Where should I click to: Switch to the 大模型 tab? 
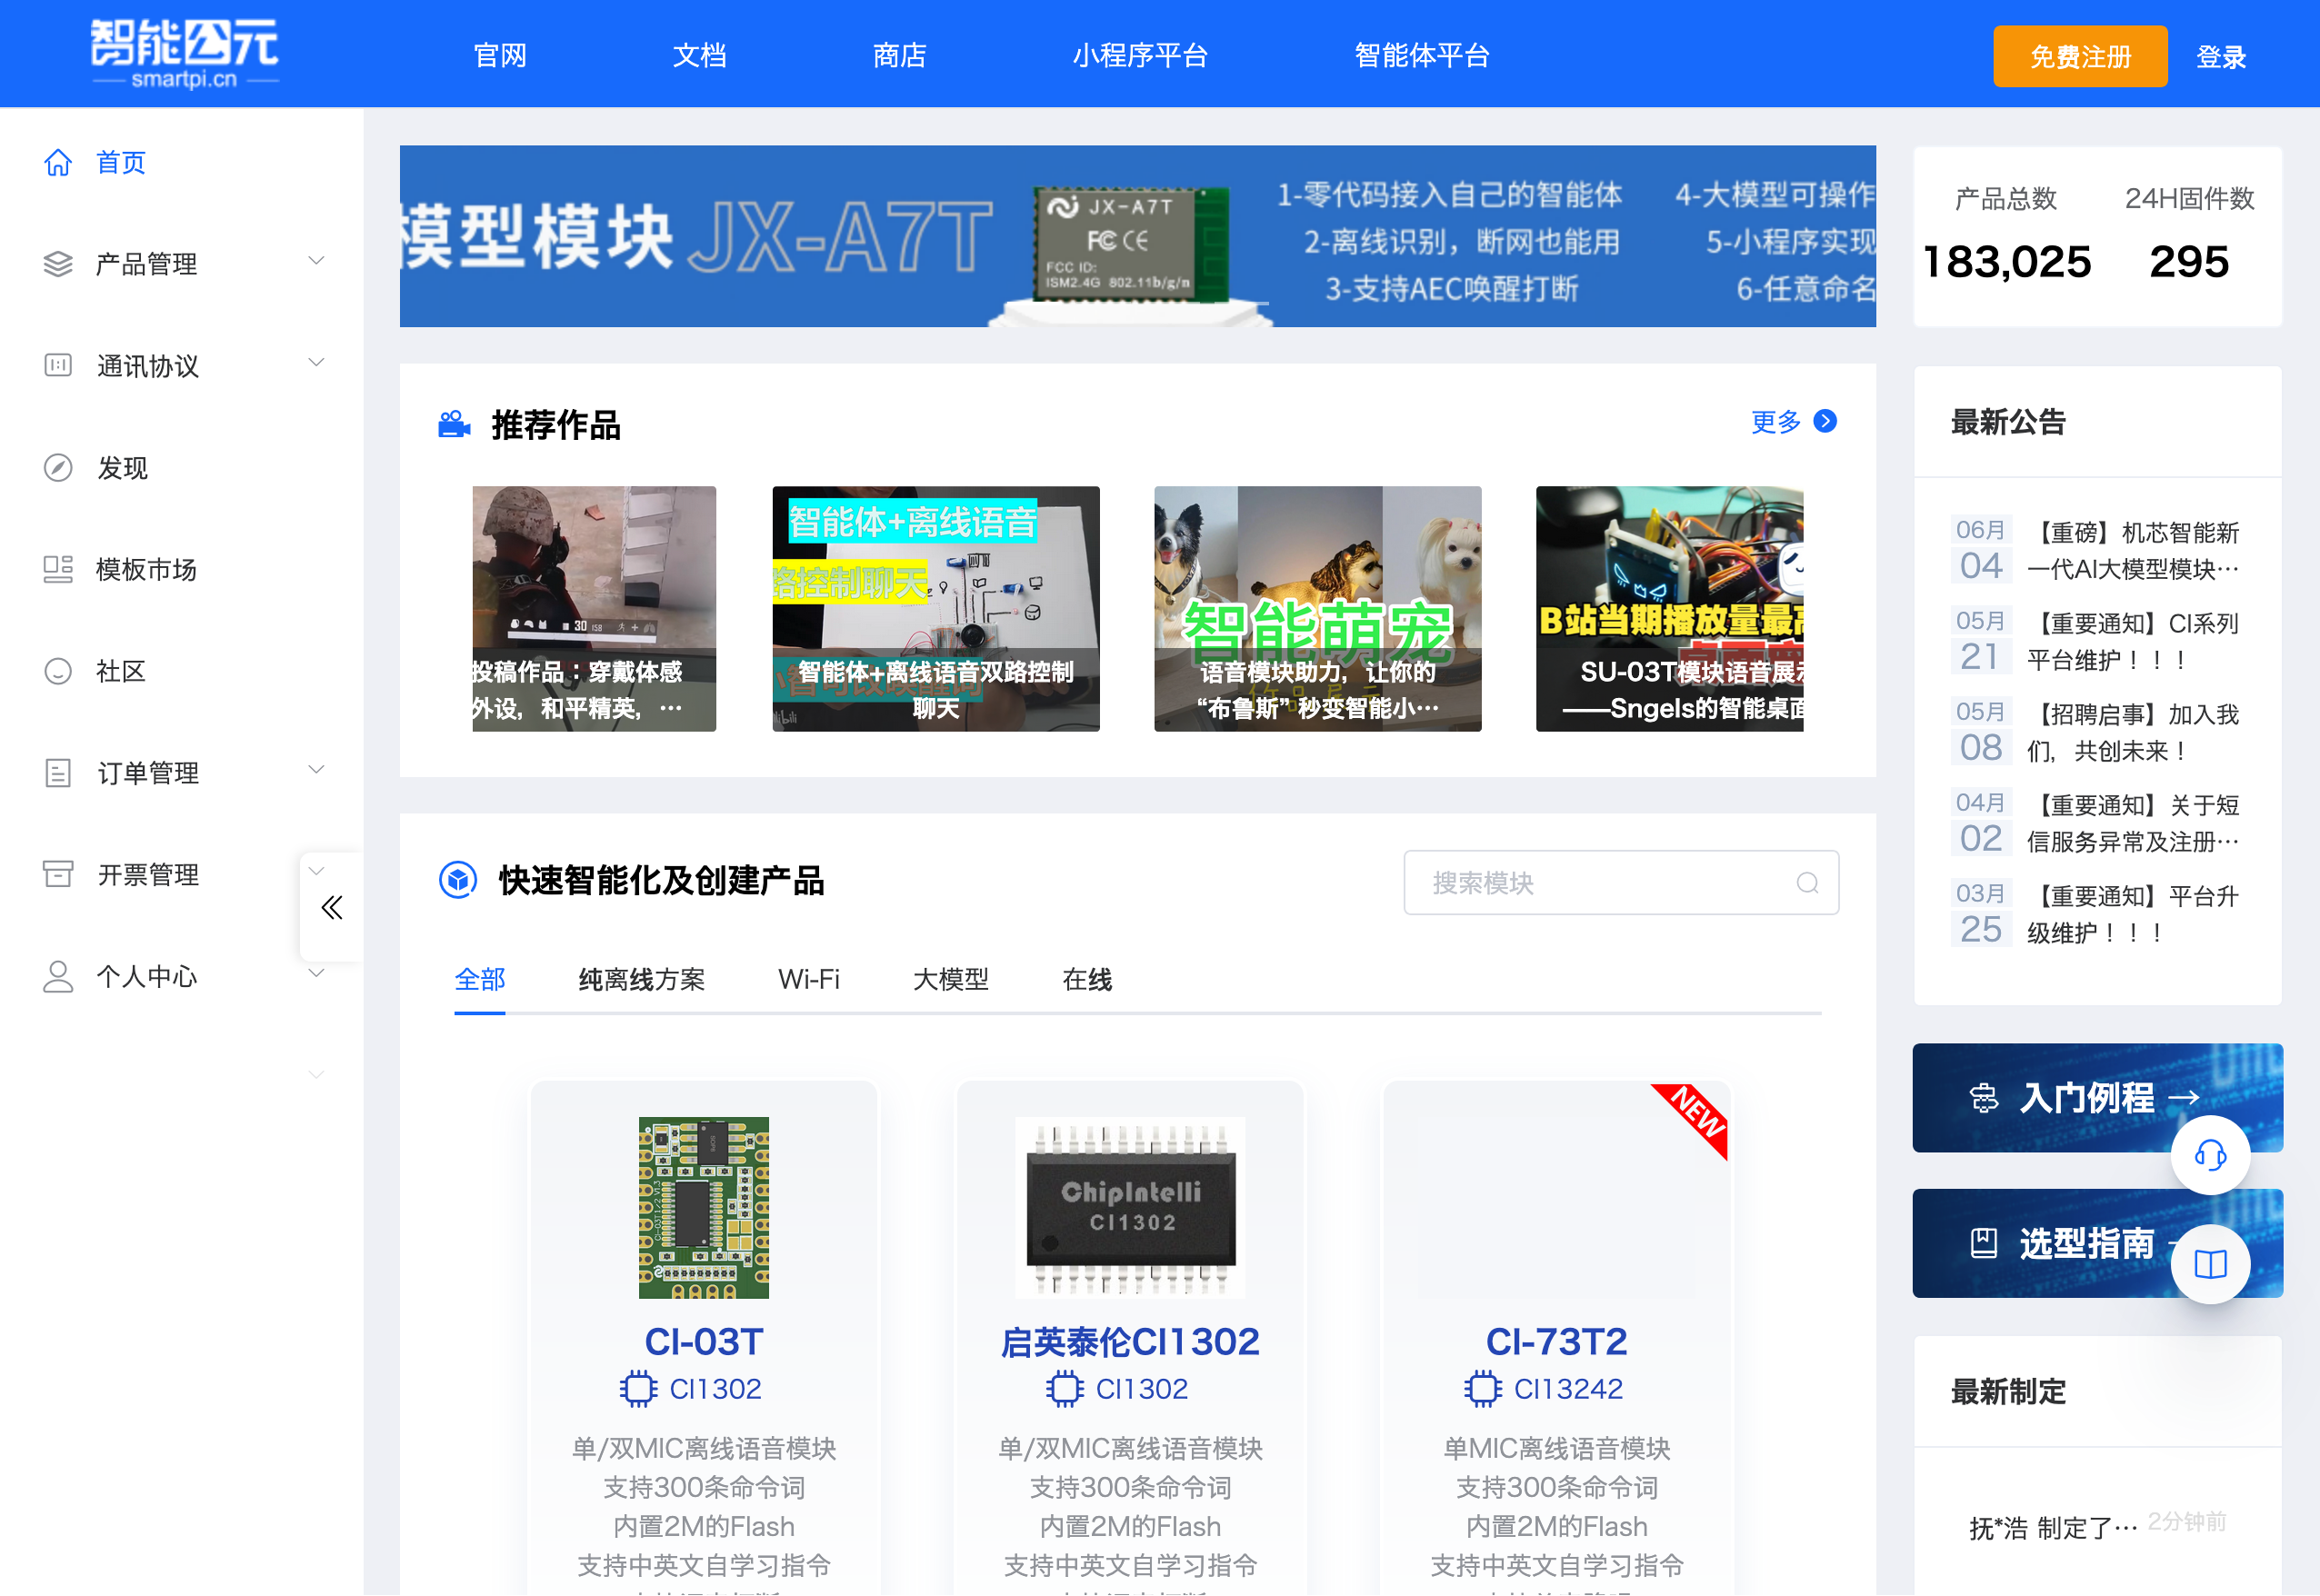[951, 980]
